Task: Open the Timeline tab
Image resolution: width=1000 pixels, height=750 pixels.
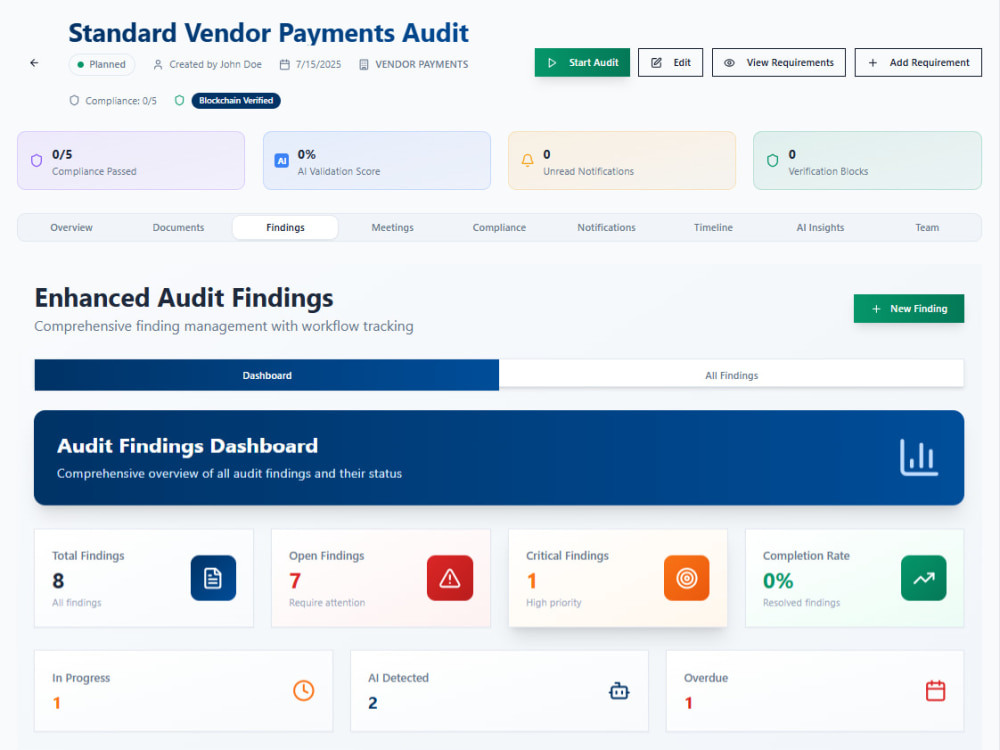Action: pyautogui.click(x=713, y=228)
